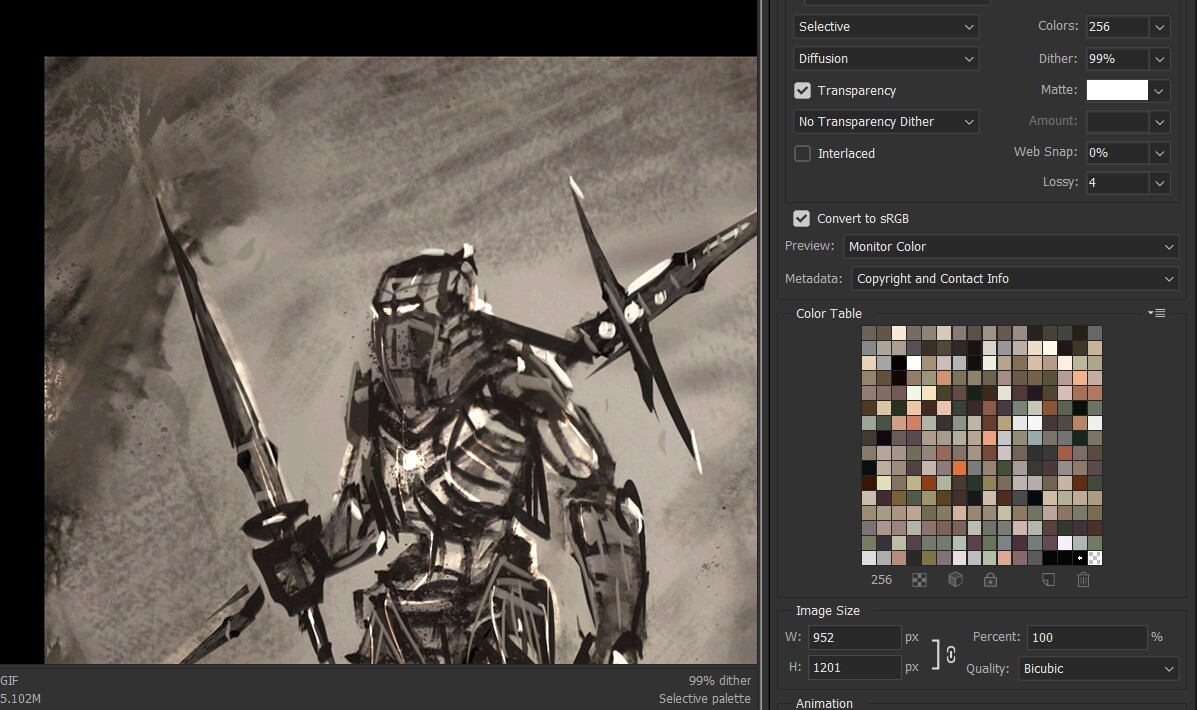
Task: Expand the Web Snap dropdown arrow
Action: pyautogui.click(x=1160, y=153)
